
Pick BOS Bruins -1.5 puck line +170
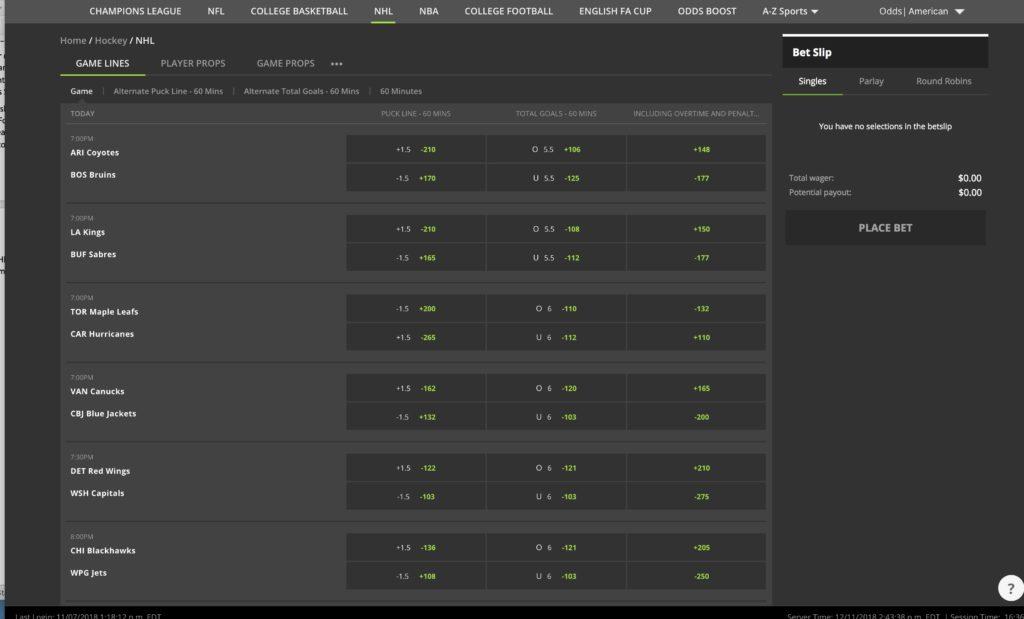click(x=416, y=178)
